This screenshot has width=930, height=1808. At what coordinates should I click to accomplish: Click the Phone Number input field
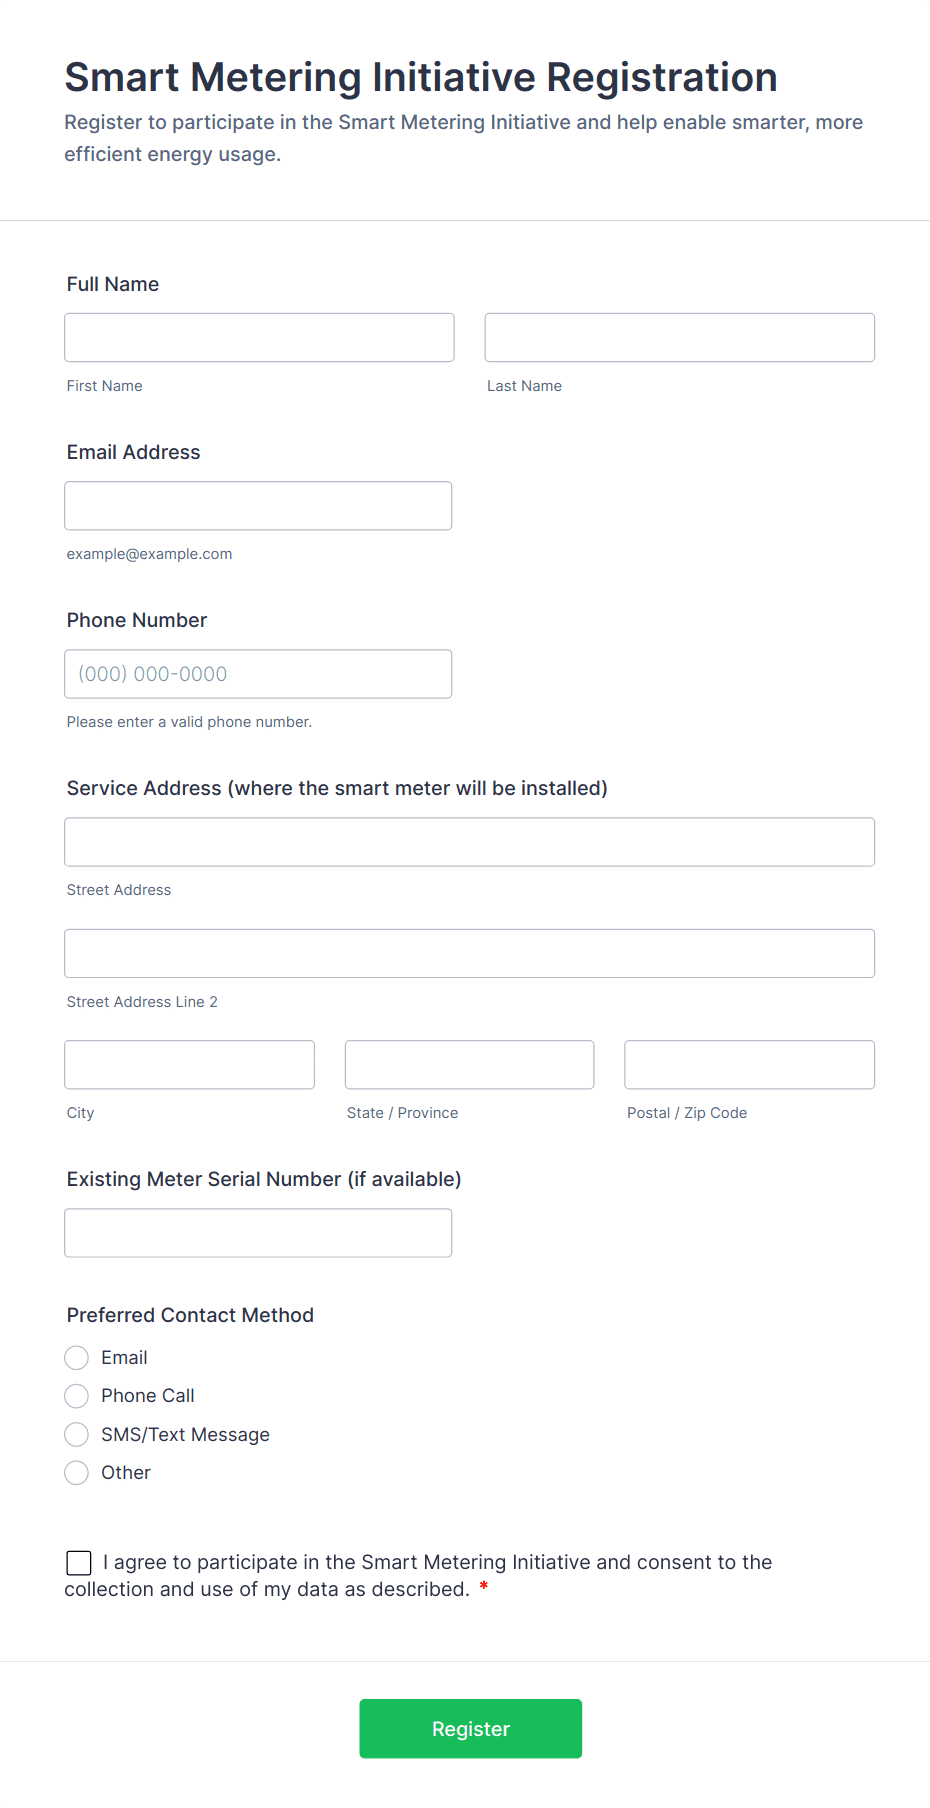click(x=258, y=674)
